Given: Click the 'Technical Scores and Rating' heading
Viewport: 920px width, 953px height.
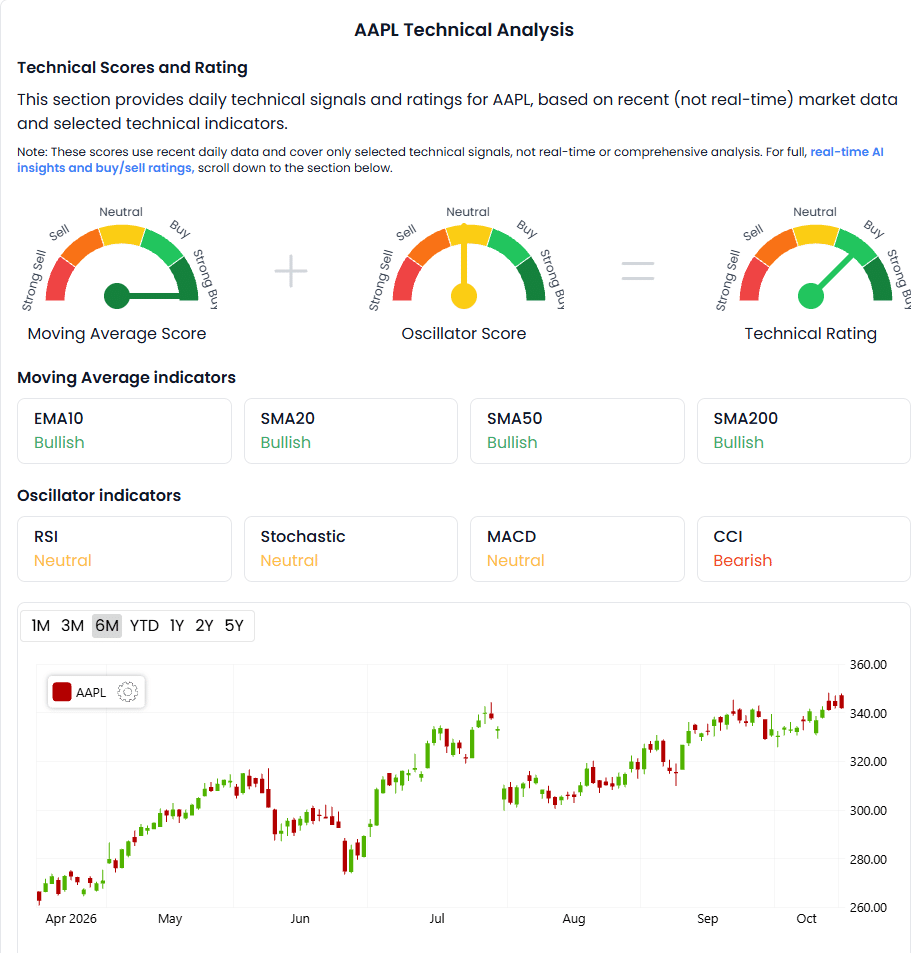Looking at the screenshot, I should (132, 67).
